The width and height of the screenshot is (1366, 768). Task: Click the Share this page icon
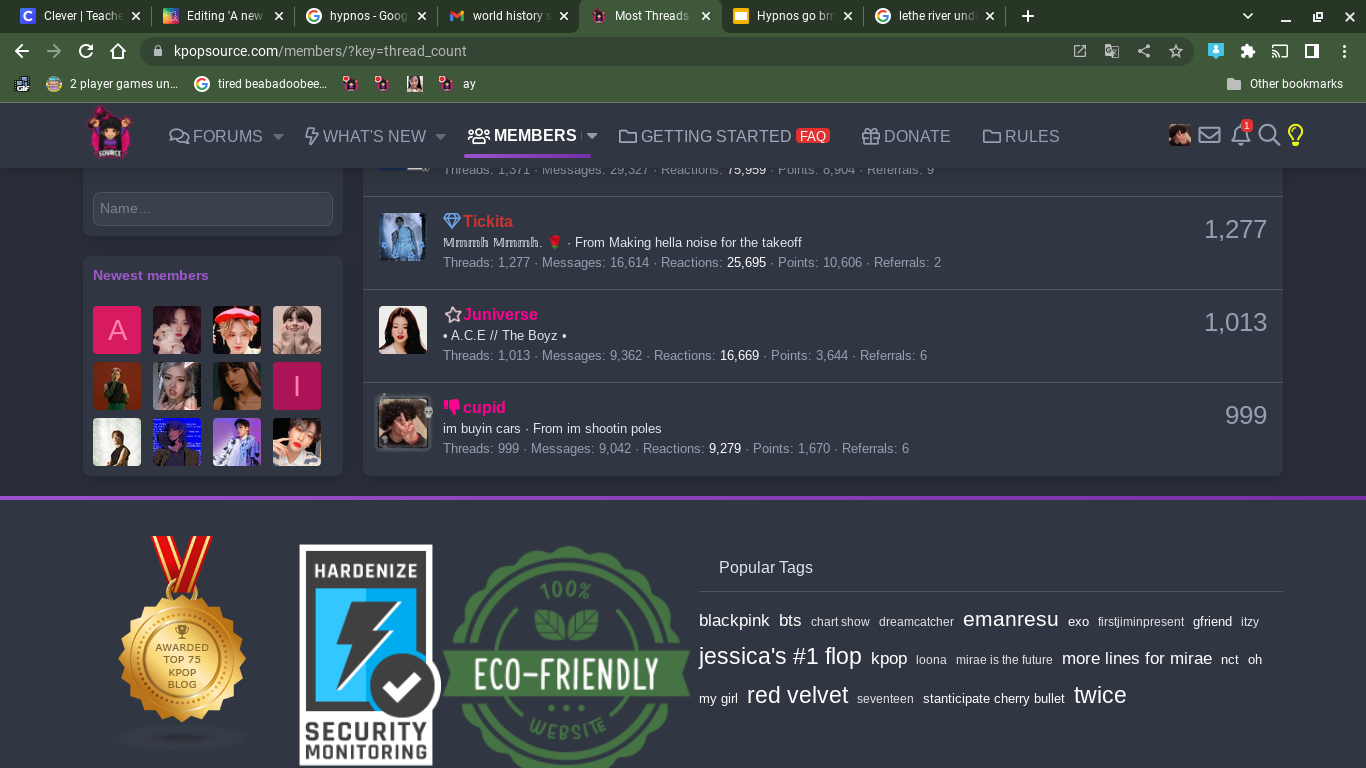[x=1144, y=51]
